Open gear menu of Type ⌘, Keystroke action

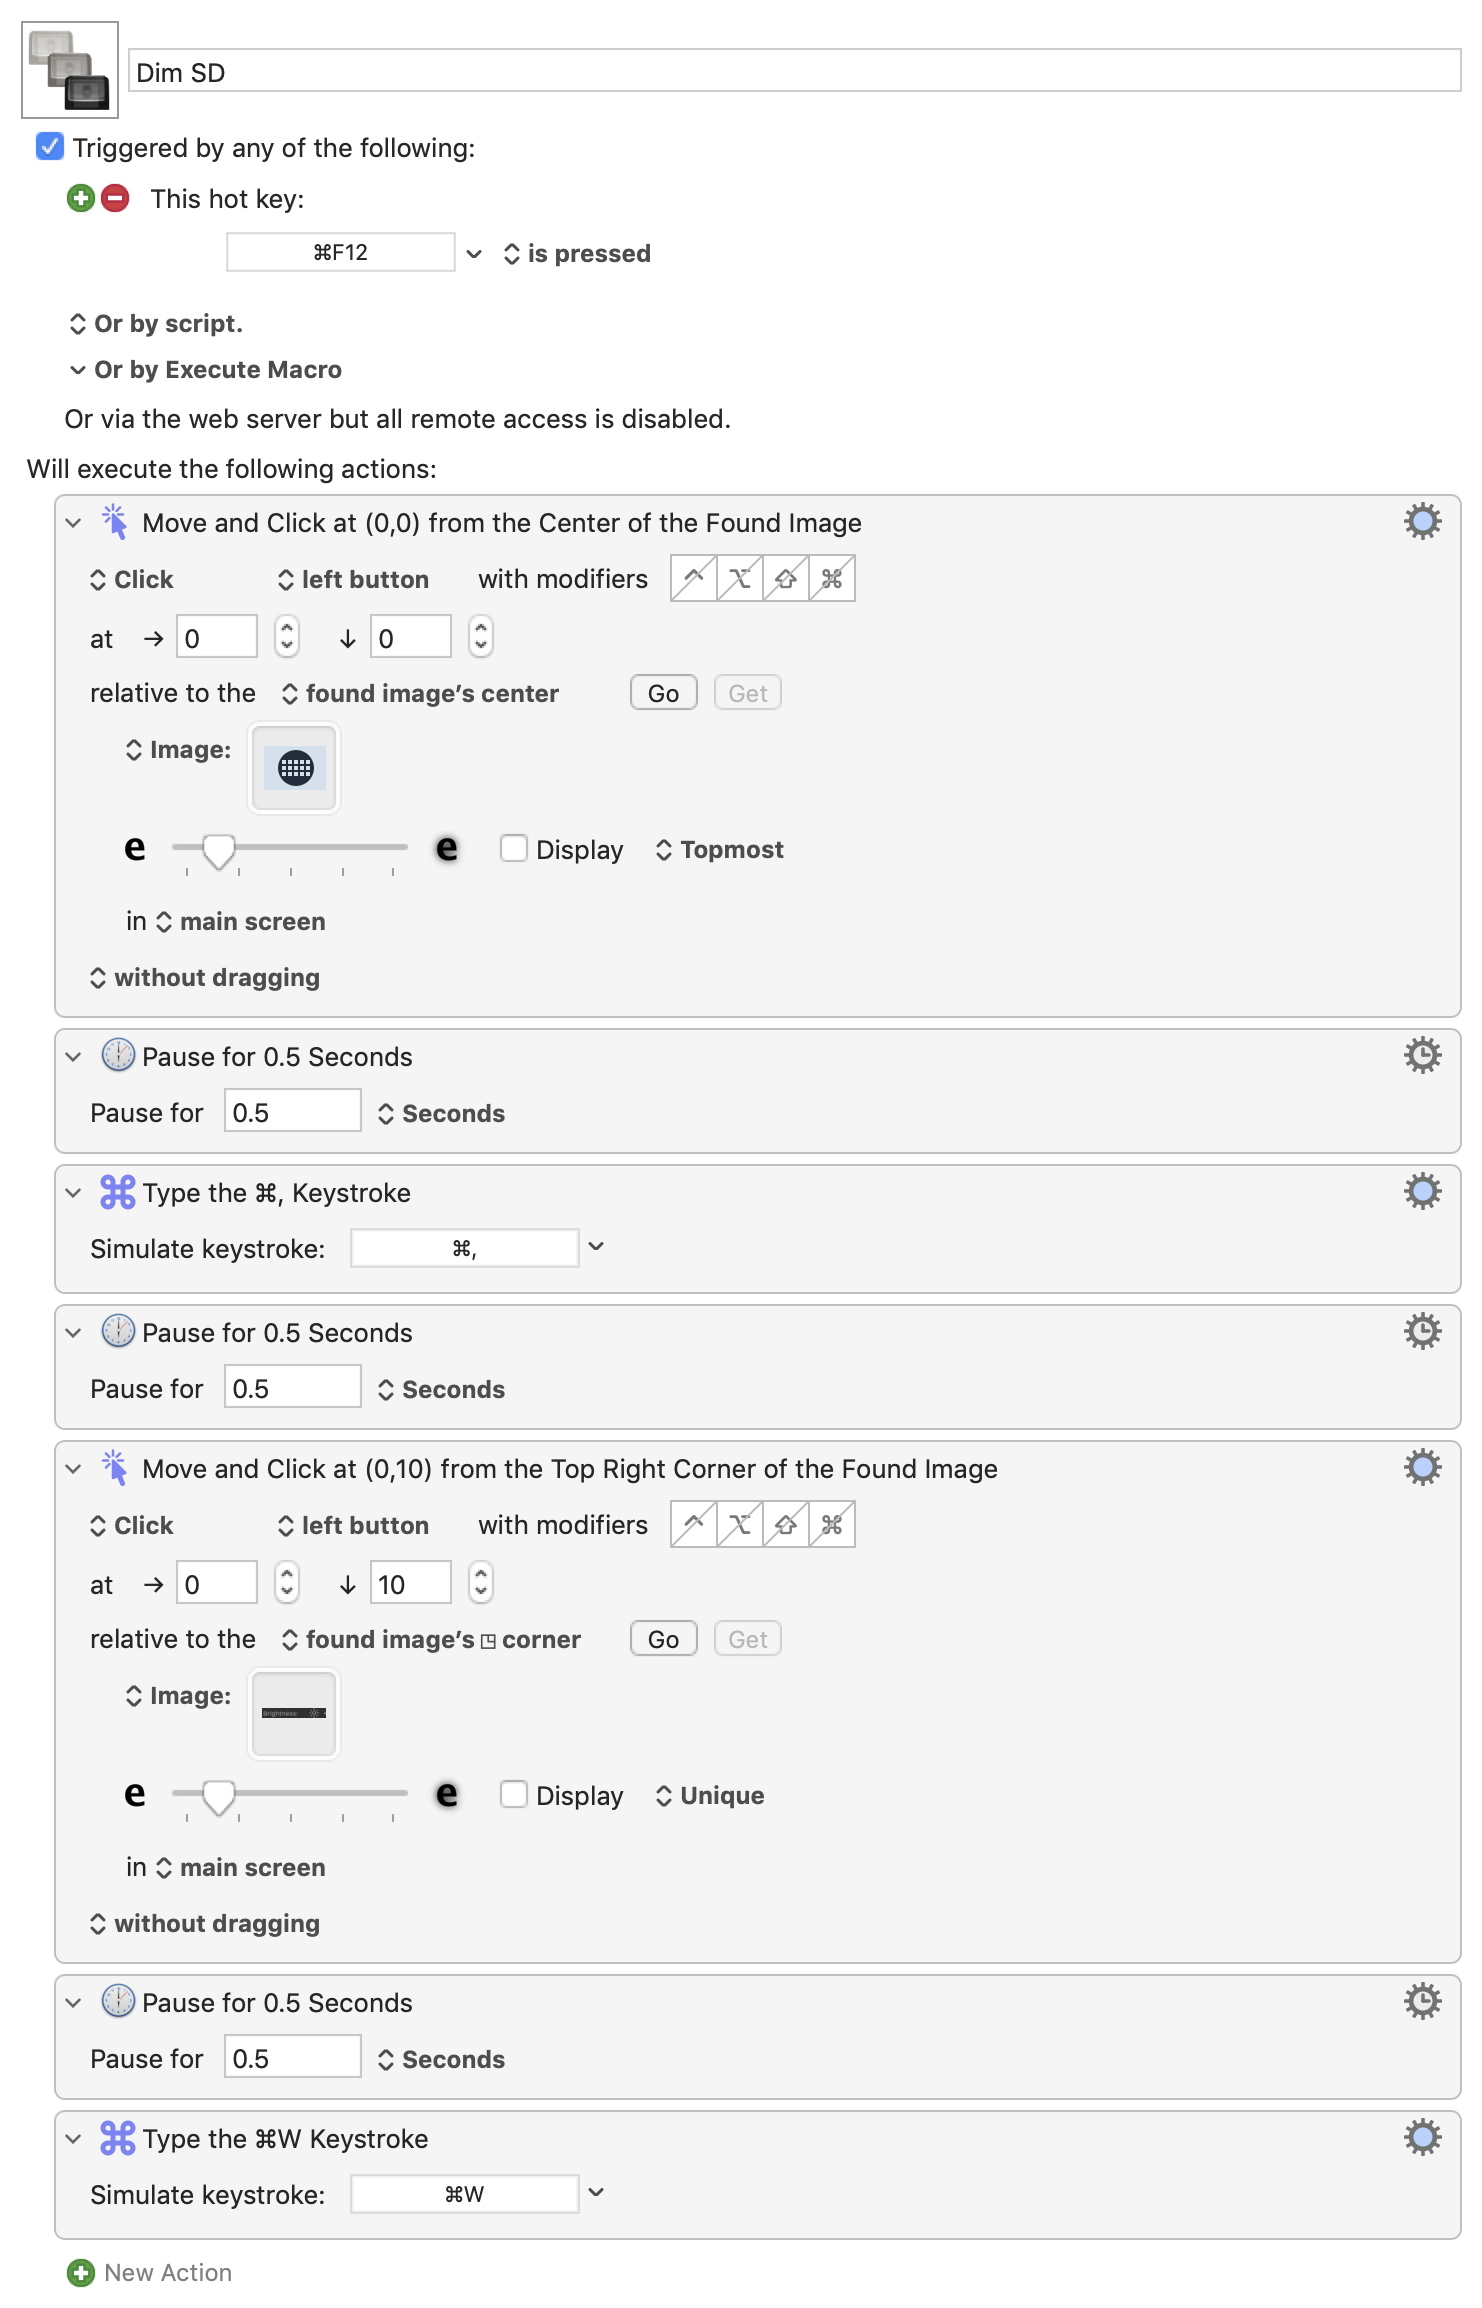click(1422, 1191)
